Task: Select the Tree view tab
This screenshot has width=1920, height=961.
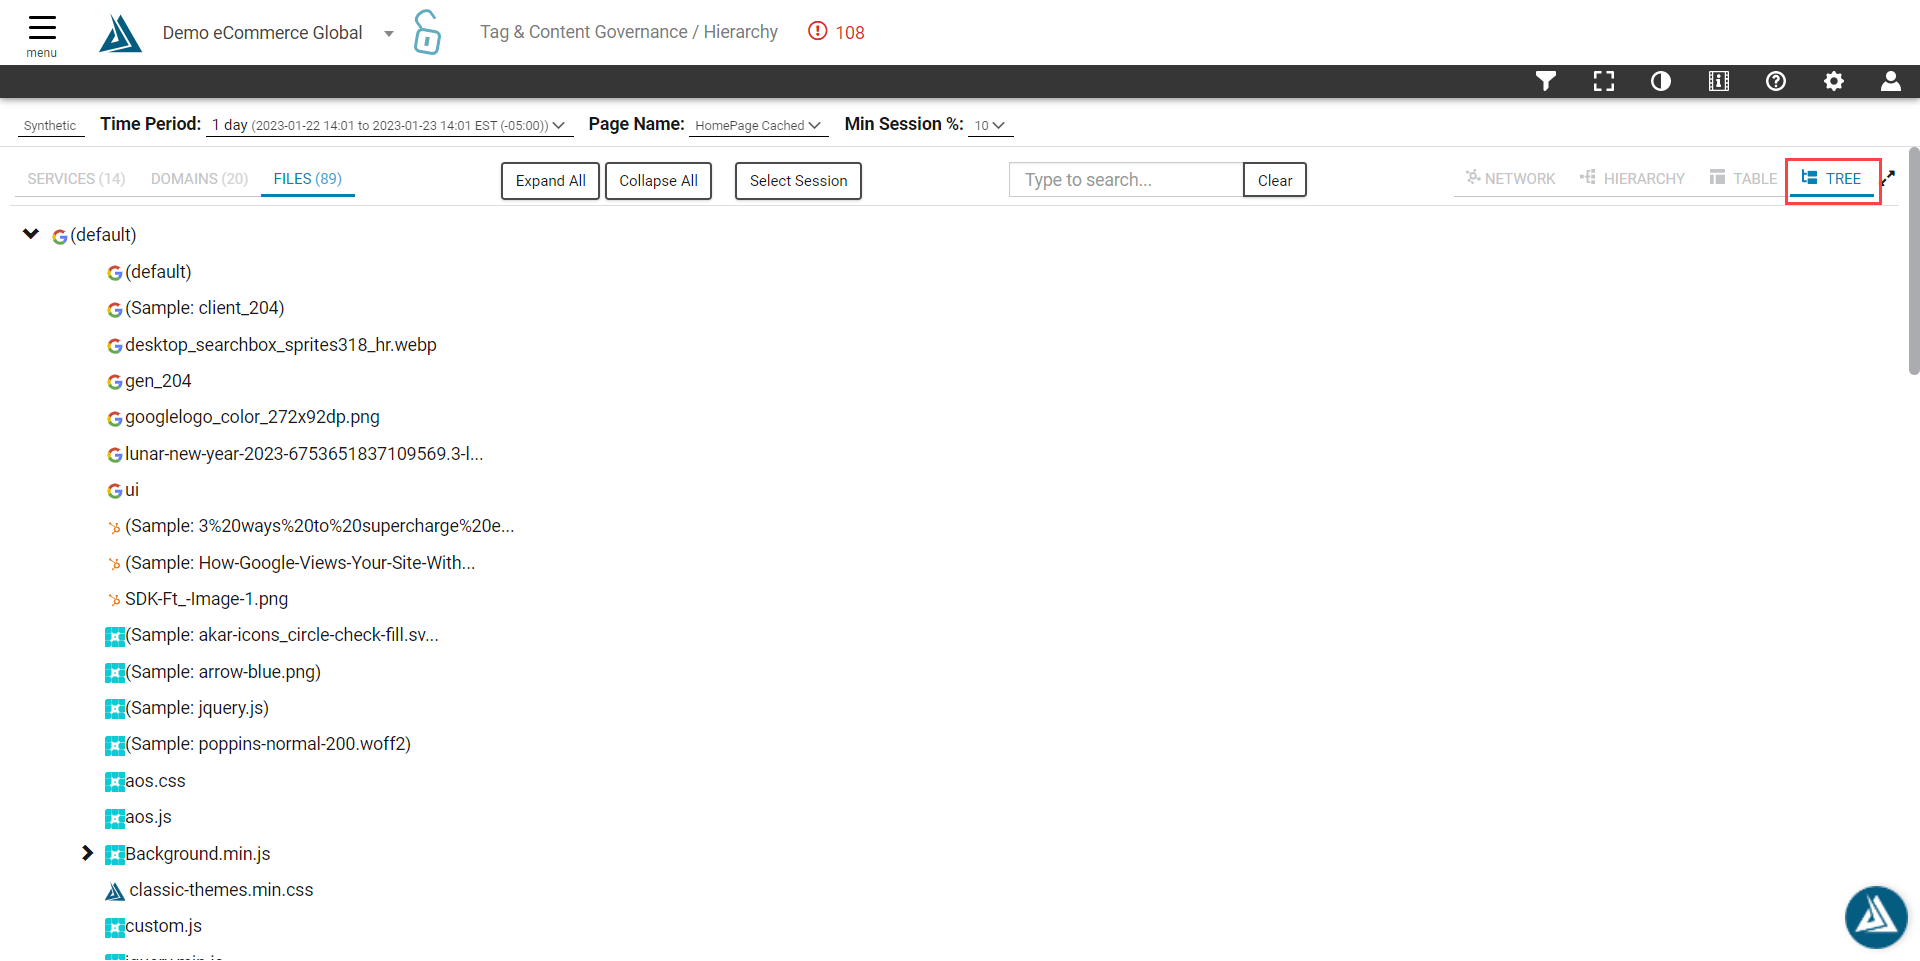Action: [x=1832, y=178]
